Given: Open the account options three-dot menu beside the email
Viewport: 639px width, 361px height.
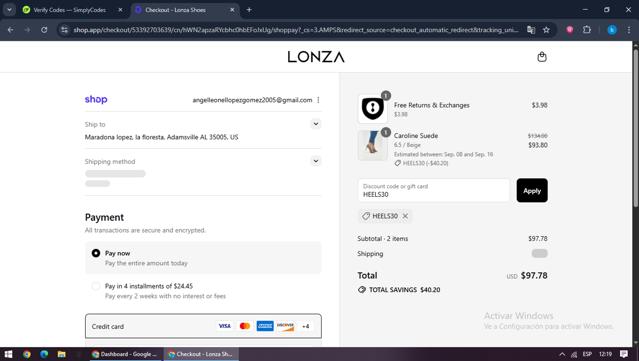Looking at the screenshot, I should tap(318, 100).
